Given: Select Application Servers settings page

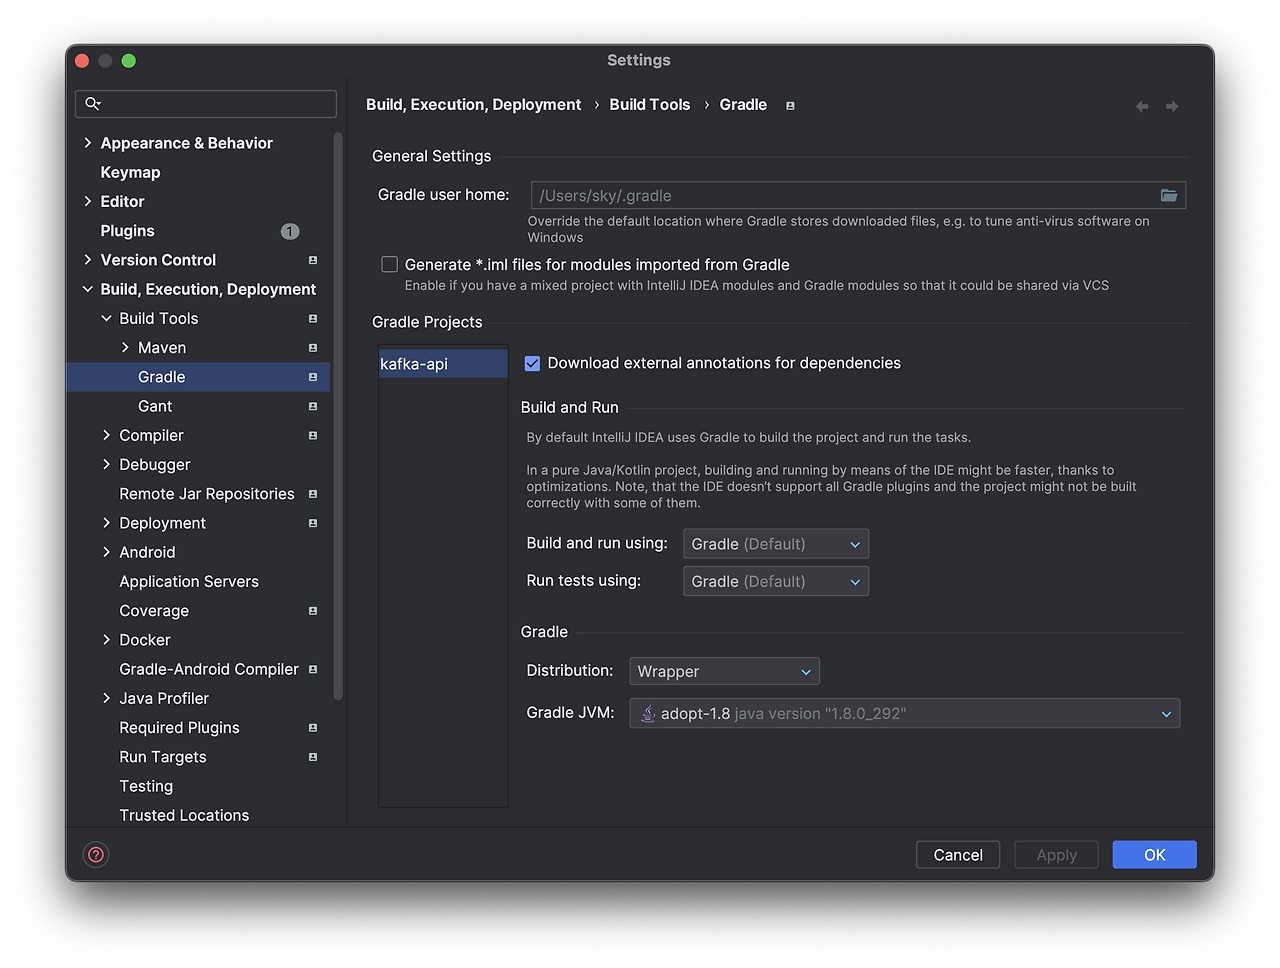Looking at the screenshot, I should click(189, 581).
